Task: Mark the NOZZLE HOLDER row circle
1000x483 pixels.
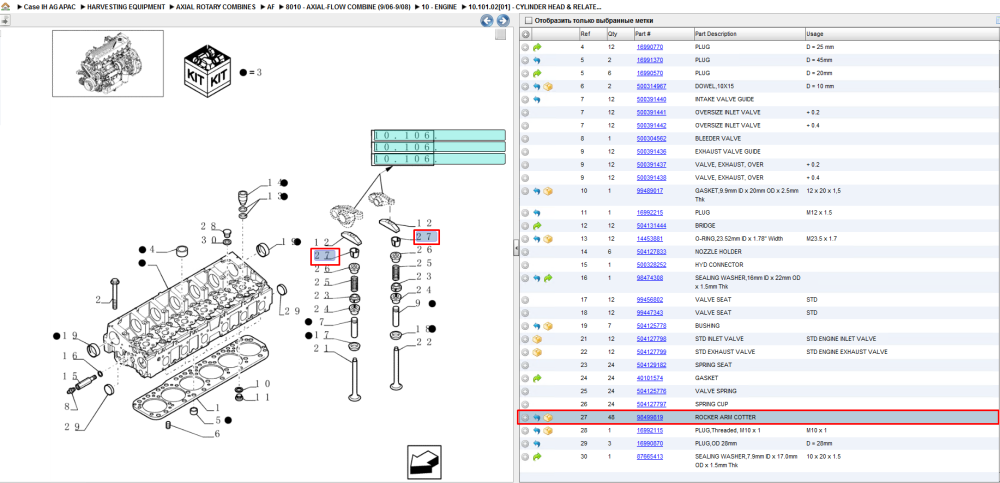Action: coord(526,252)
